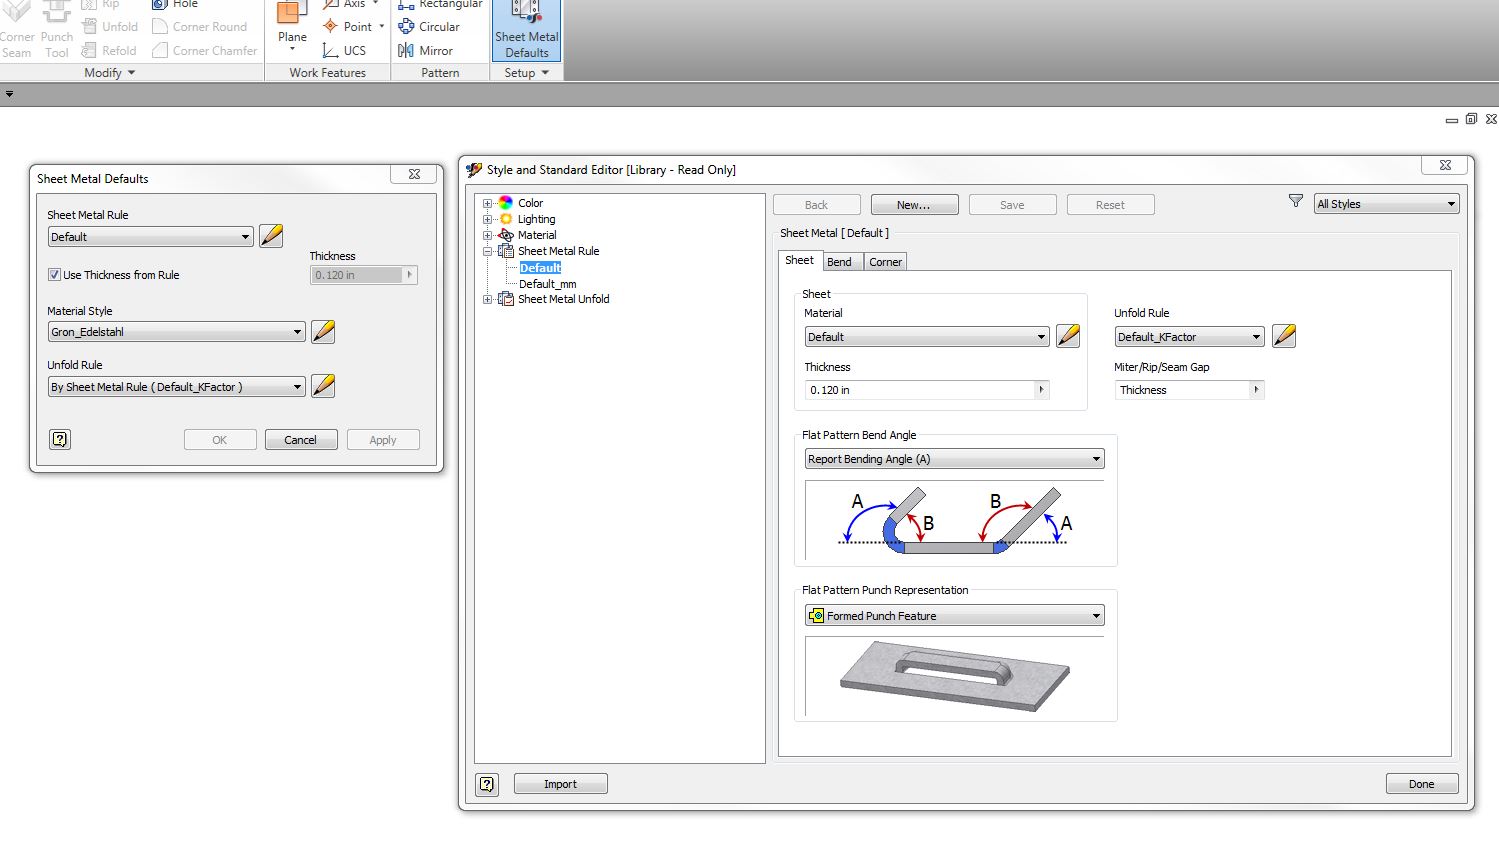Open the Thickness field arrow on Sheet tab
The image size is (1499, 851).
pos(1042,390)
